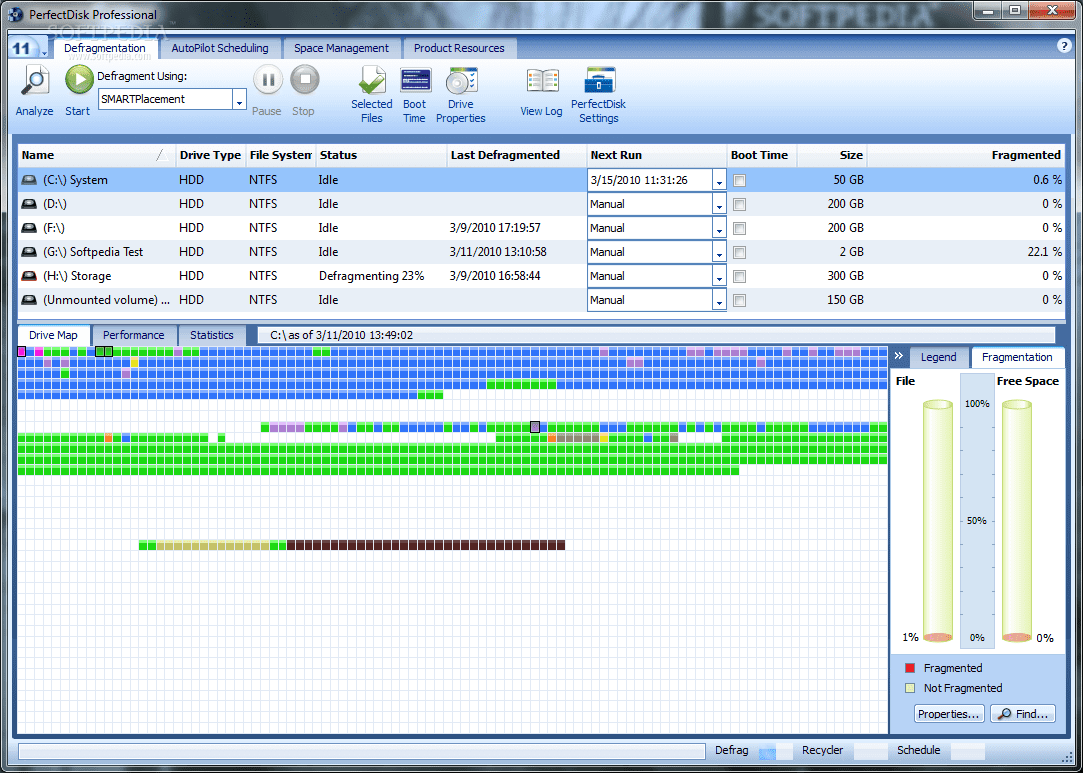Viewport: 1083px width, 773px height.
Task: Select 'Defragmenting 23%' status cell
Action: point(372,276)
